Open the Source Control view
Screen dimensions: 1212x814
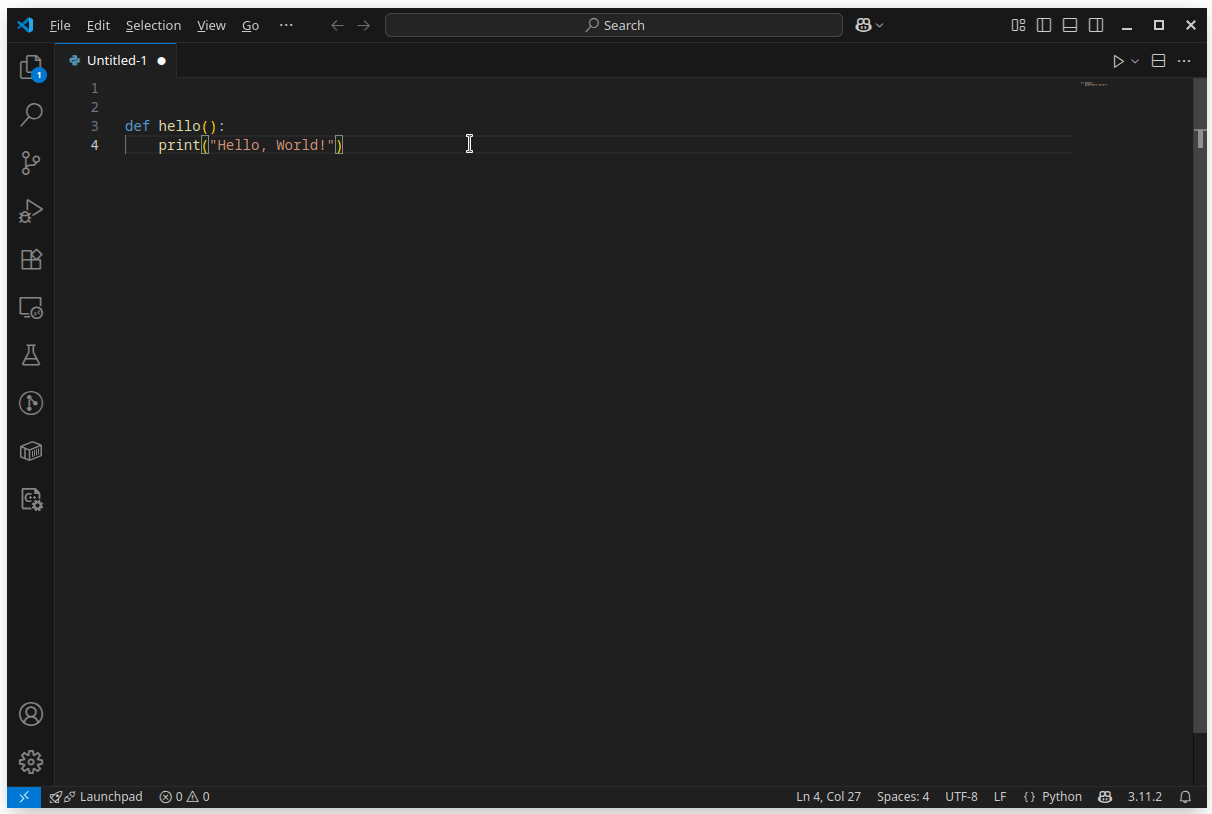point(31,163)
